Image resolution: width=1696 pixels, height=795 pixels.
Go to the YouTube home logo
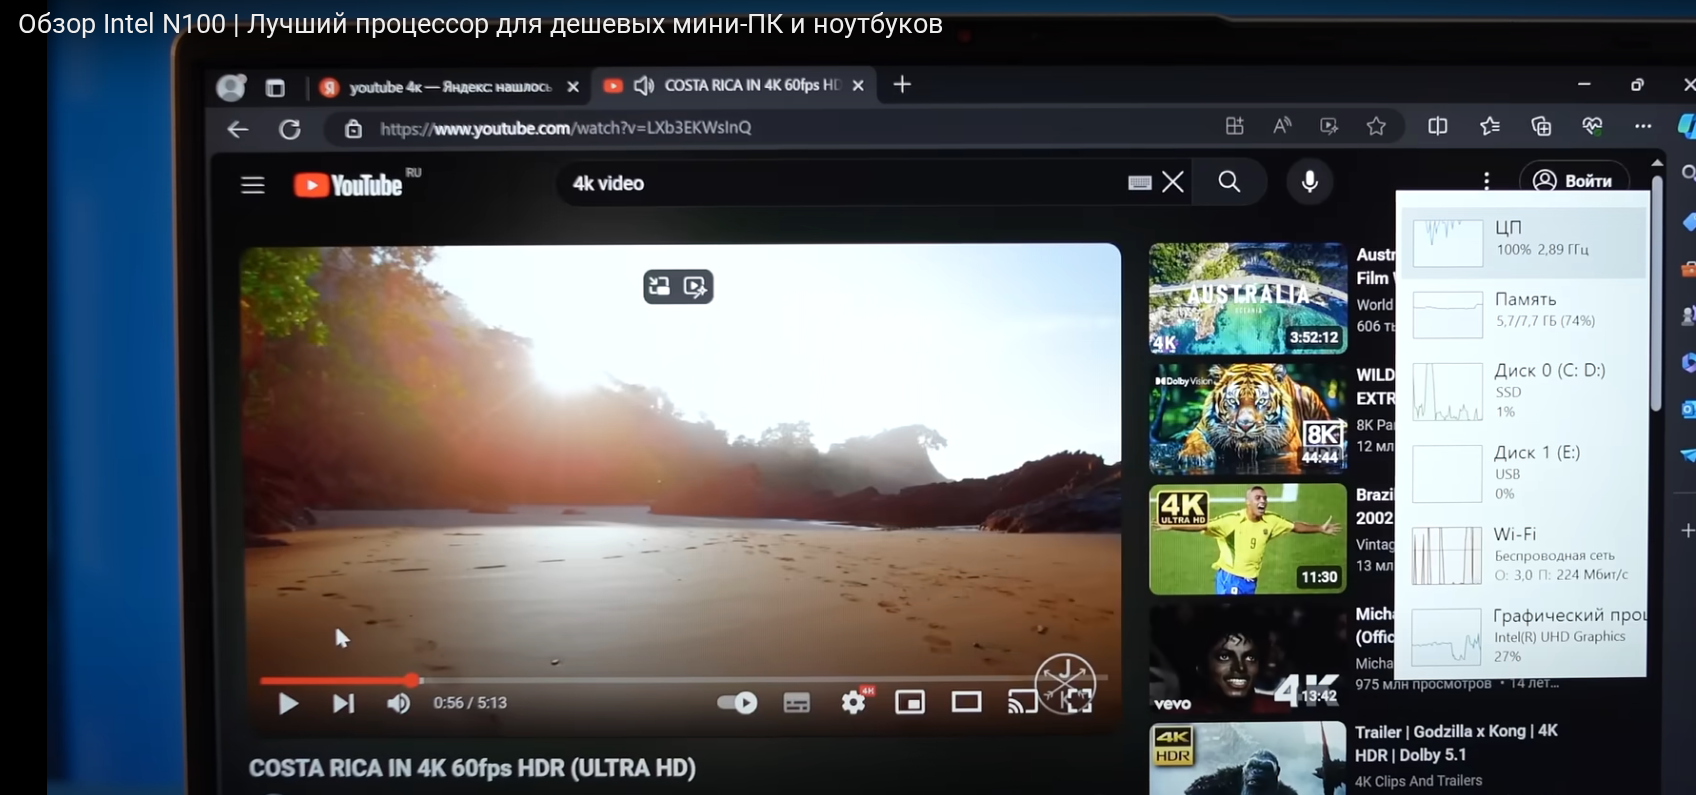(x=348, y=185)
